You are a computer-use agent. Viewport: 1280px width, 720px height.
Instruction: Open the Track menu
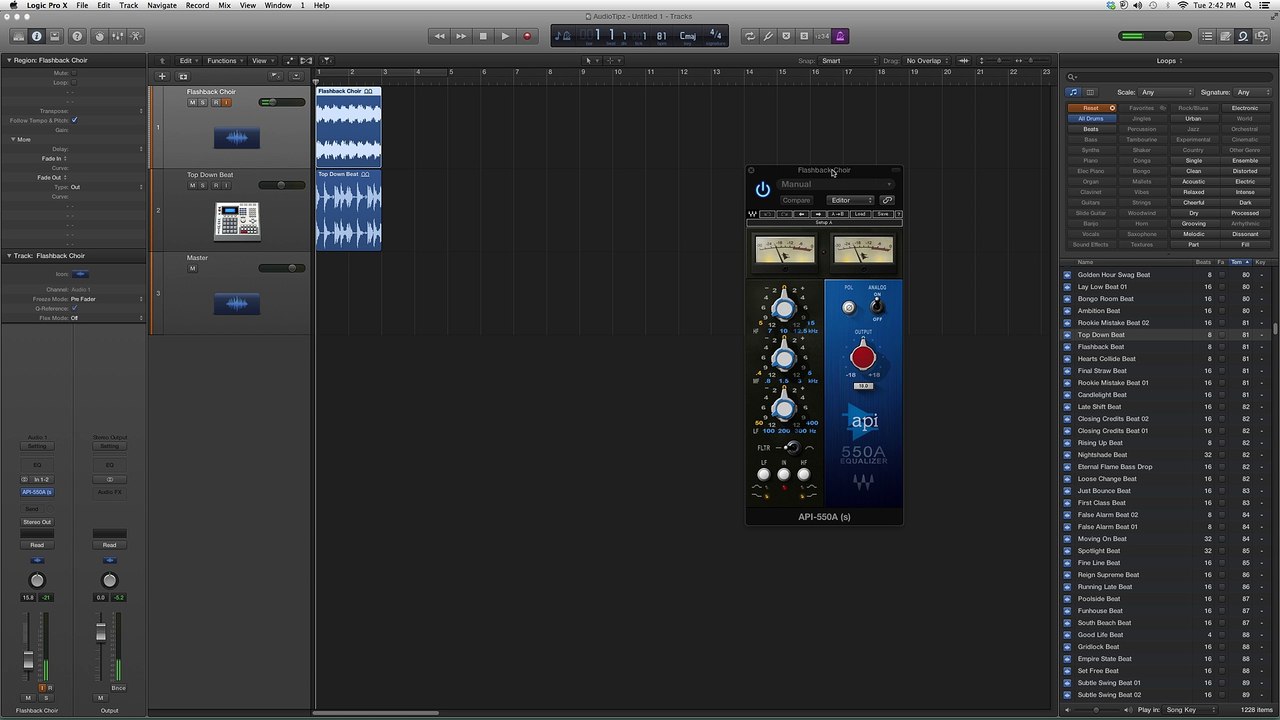(129, 5)
